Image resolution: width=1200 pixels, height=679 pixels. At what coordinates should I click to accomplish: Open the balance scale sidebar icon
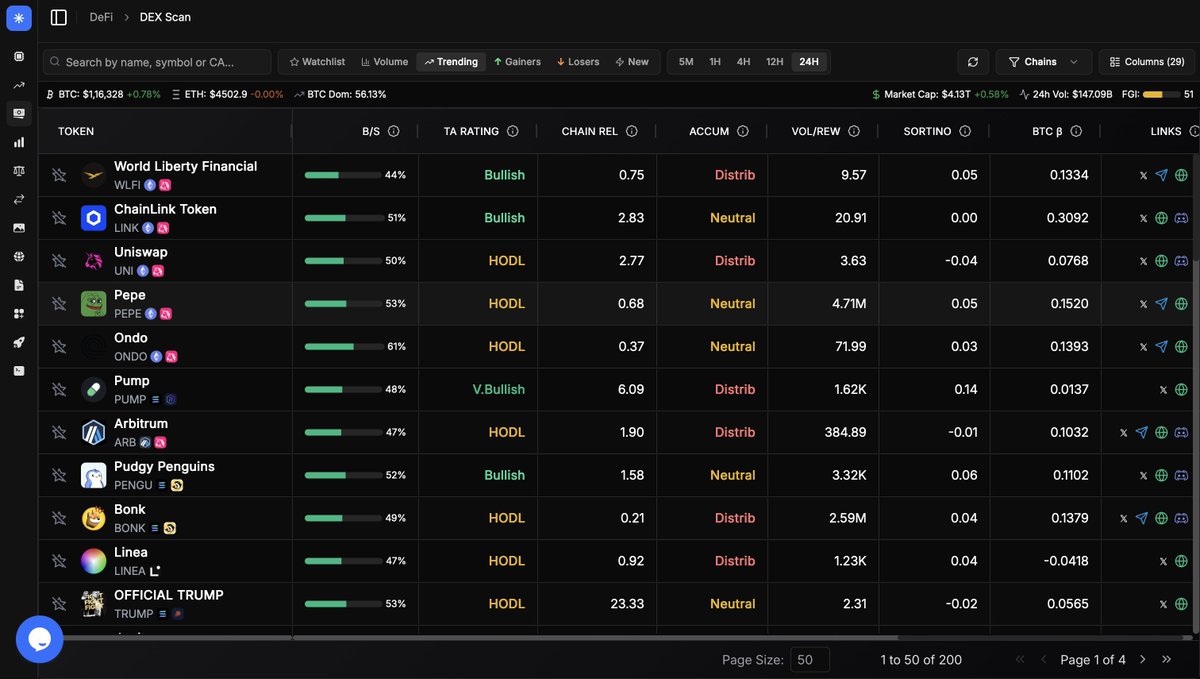(19, 171)
